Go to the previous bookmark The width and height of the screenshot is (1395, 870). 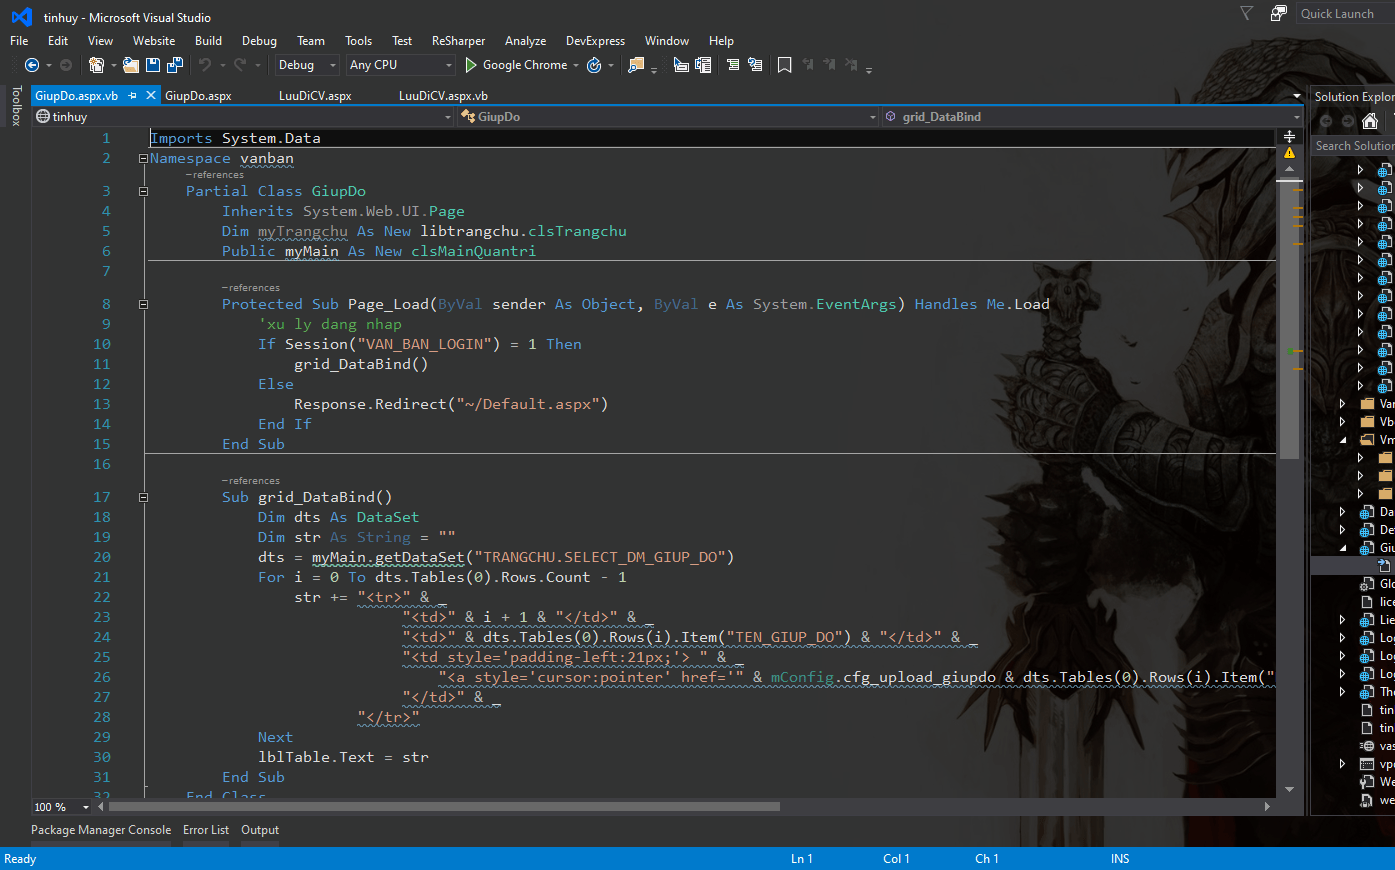click(x=808, y=65)
